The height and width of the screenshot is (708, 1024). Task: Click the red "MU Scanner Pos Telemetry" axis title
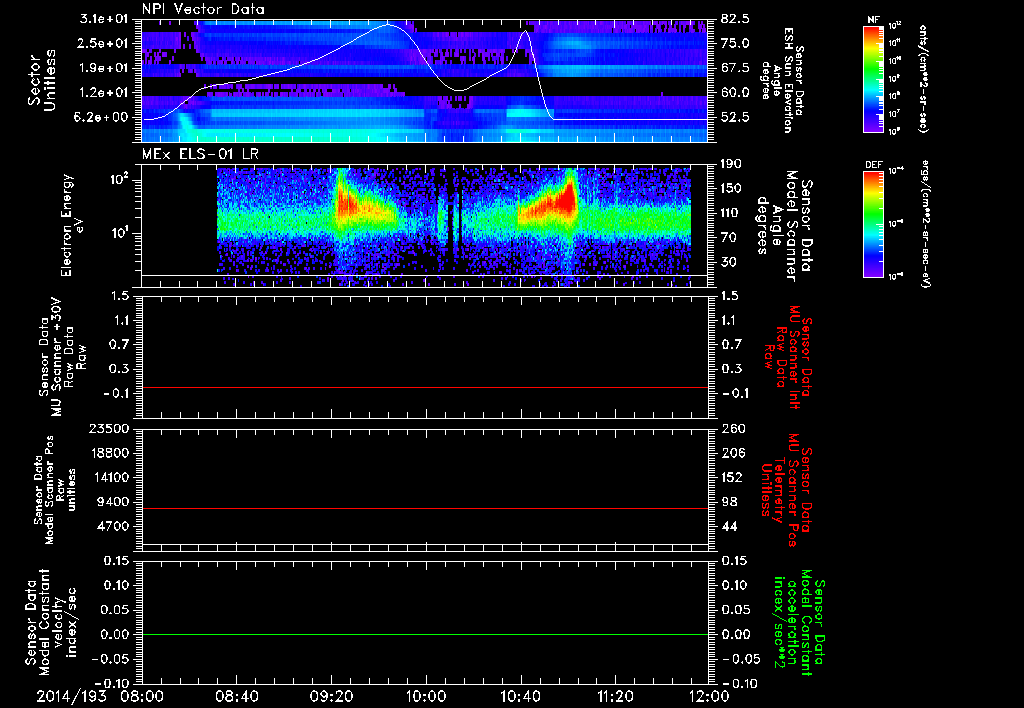click(786, 490)
